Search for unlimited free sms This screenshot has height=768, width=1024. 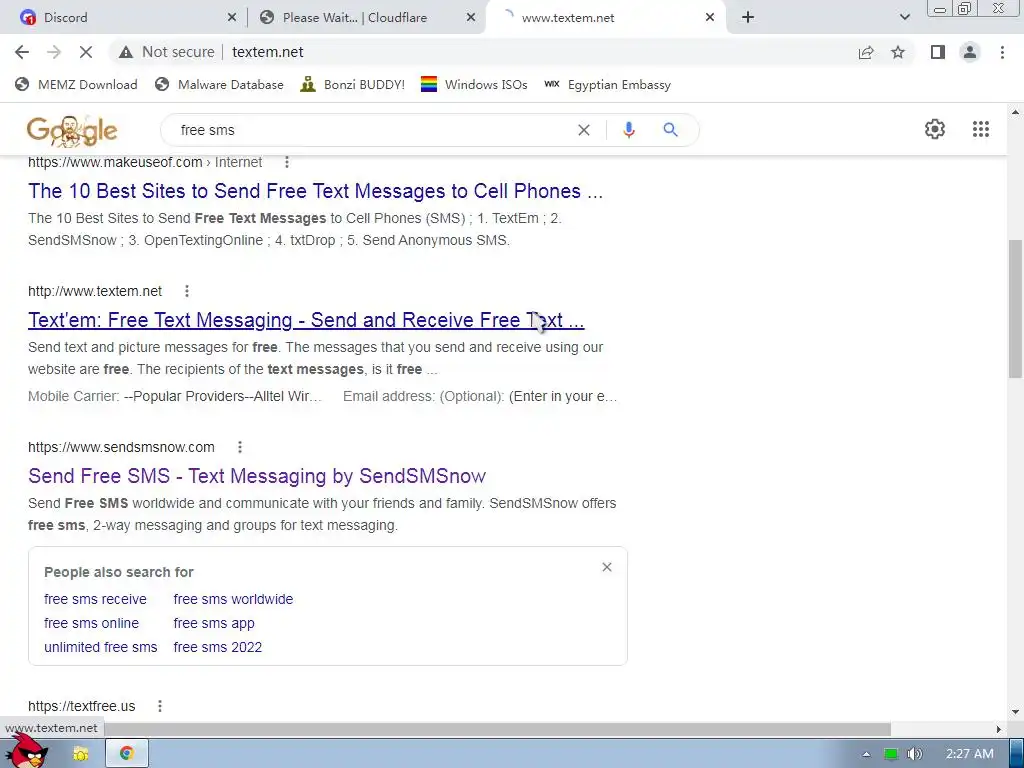click(101, 648)
